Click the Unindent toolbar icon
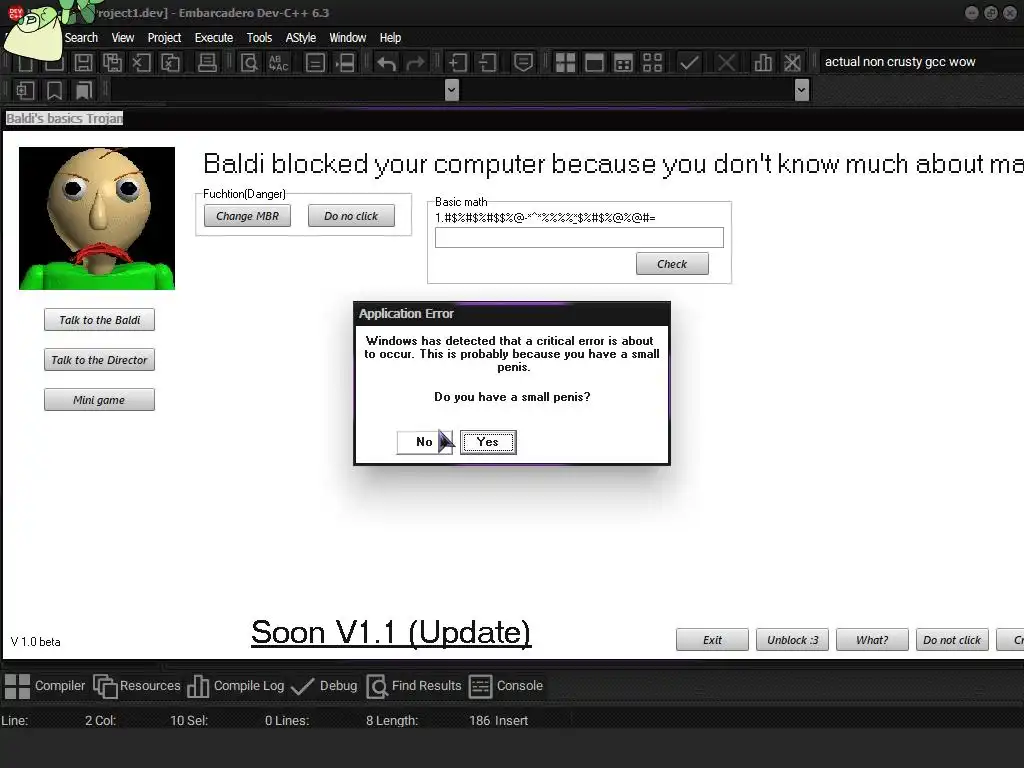 (x=487, y=63)
